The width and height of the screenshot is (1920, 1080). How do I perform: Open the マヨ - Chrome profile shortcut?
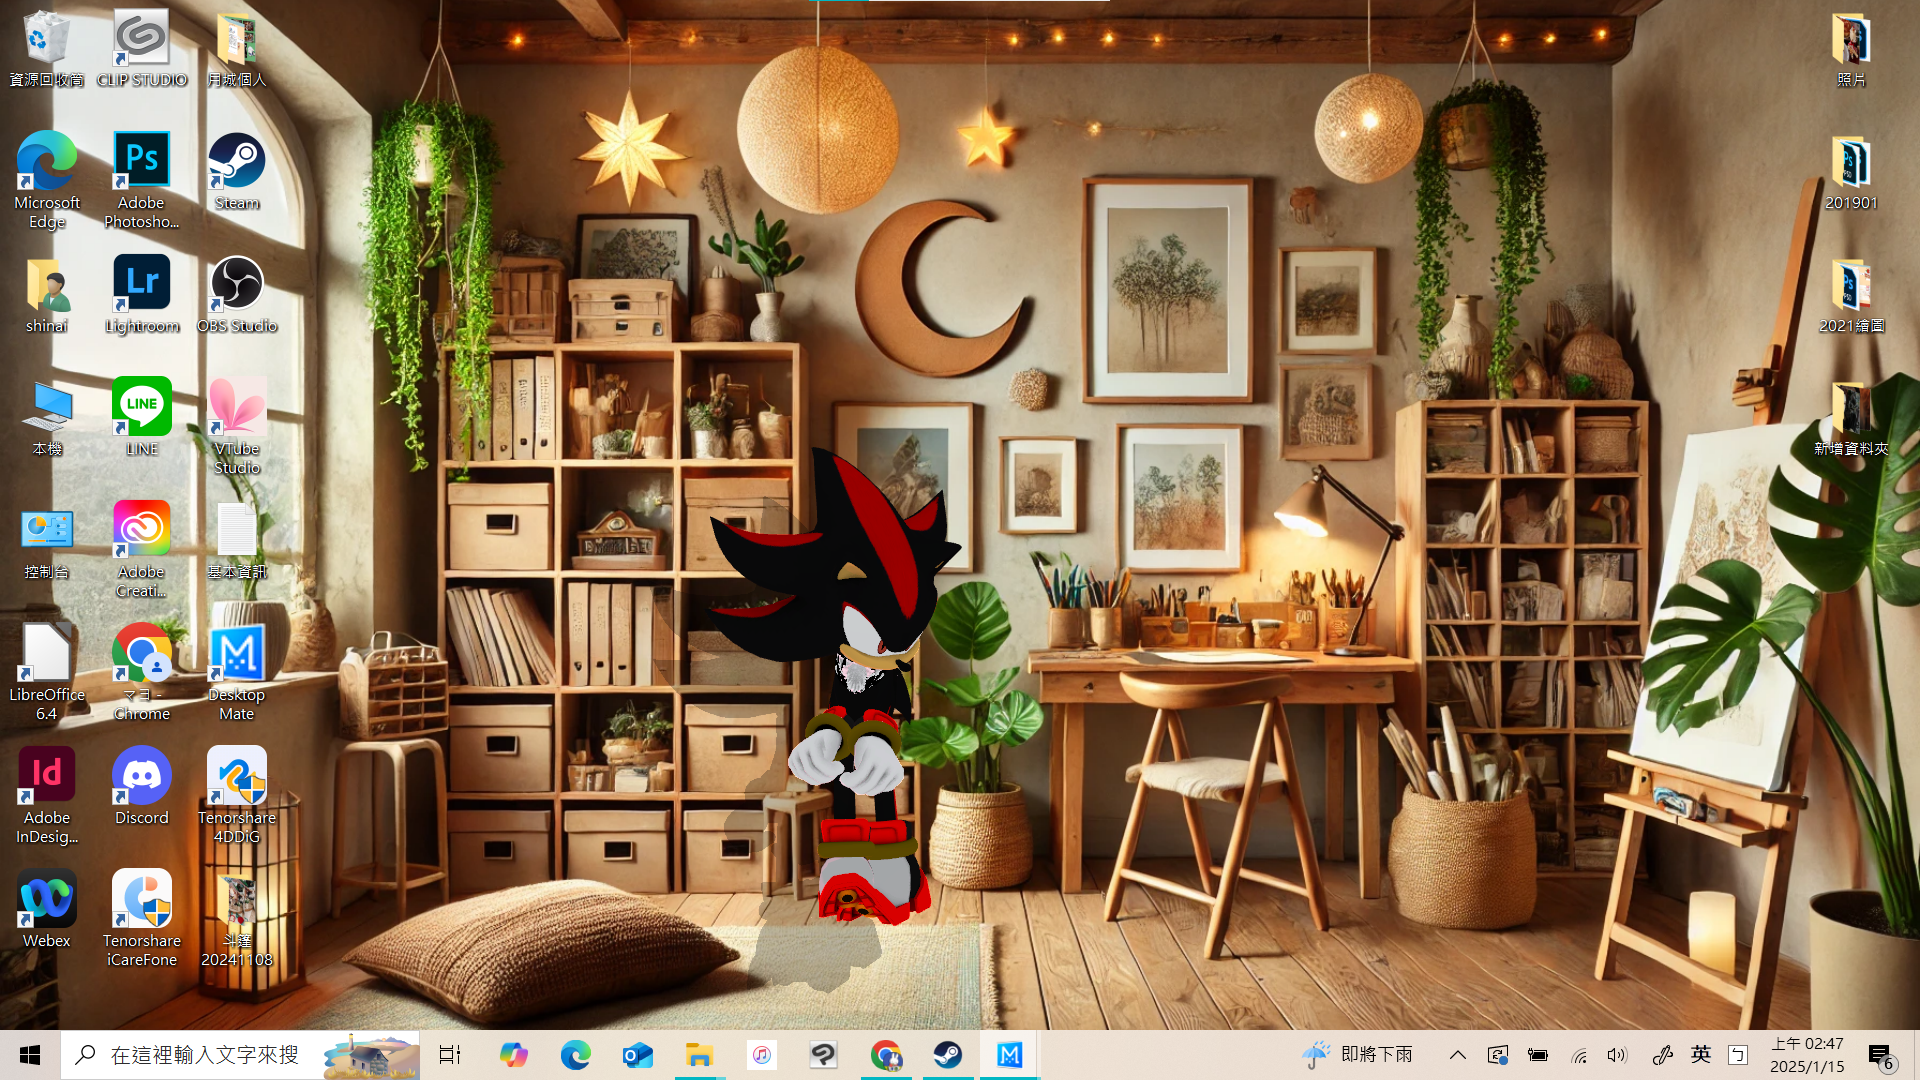tap(141, 672)
